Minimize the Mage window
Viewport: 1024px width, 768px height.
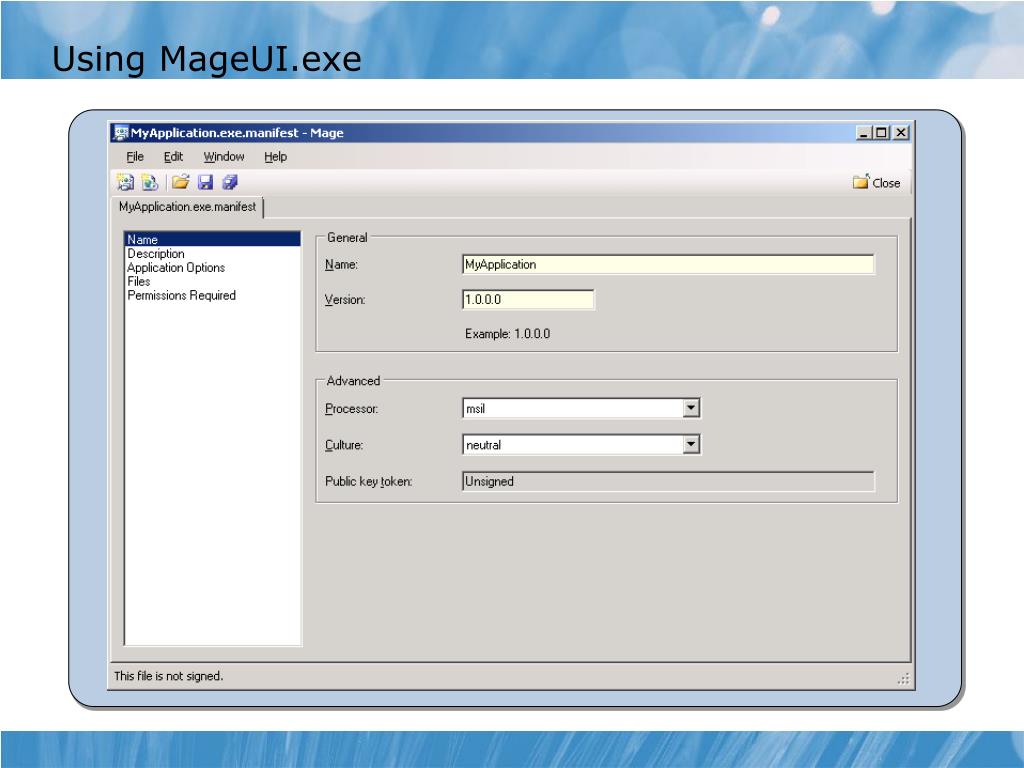pos(864,133)
